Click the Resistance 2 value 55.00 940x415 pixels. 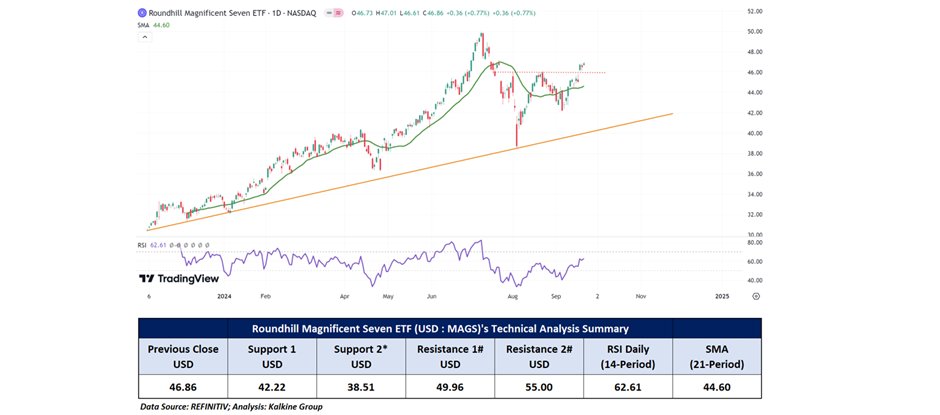[x=538, y=387]
